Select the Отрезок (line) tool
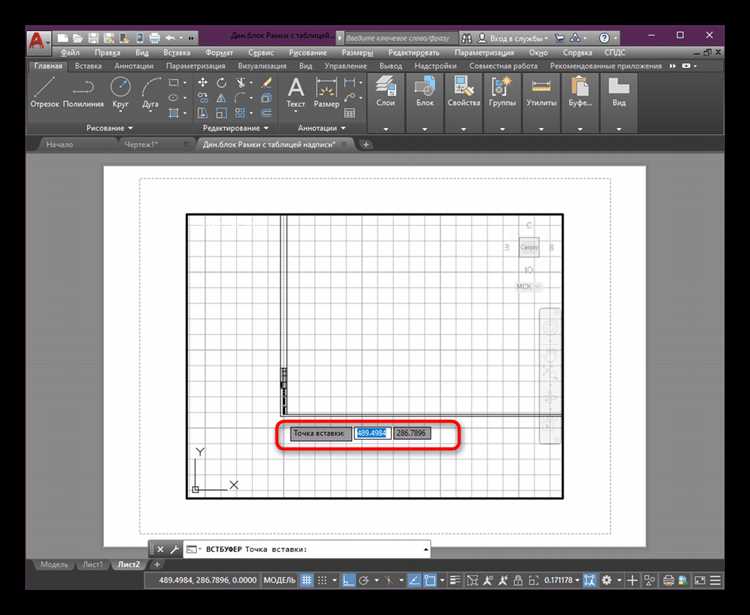The height and width of the screenshot is (615, 750). tap(44, 93)
